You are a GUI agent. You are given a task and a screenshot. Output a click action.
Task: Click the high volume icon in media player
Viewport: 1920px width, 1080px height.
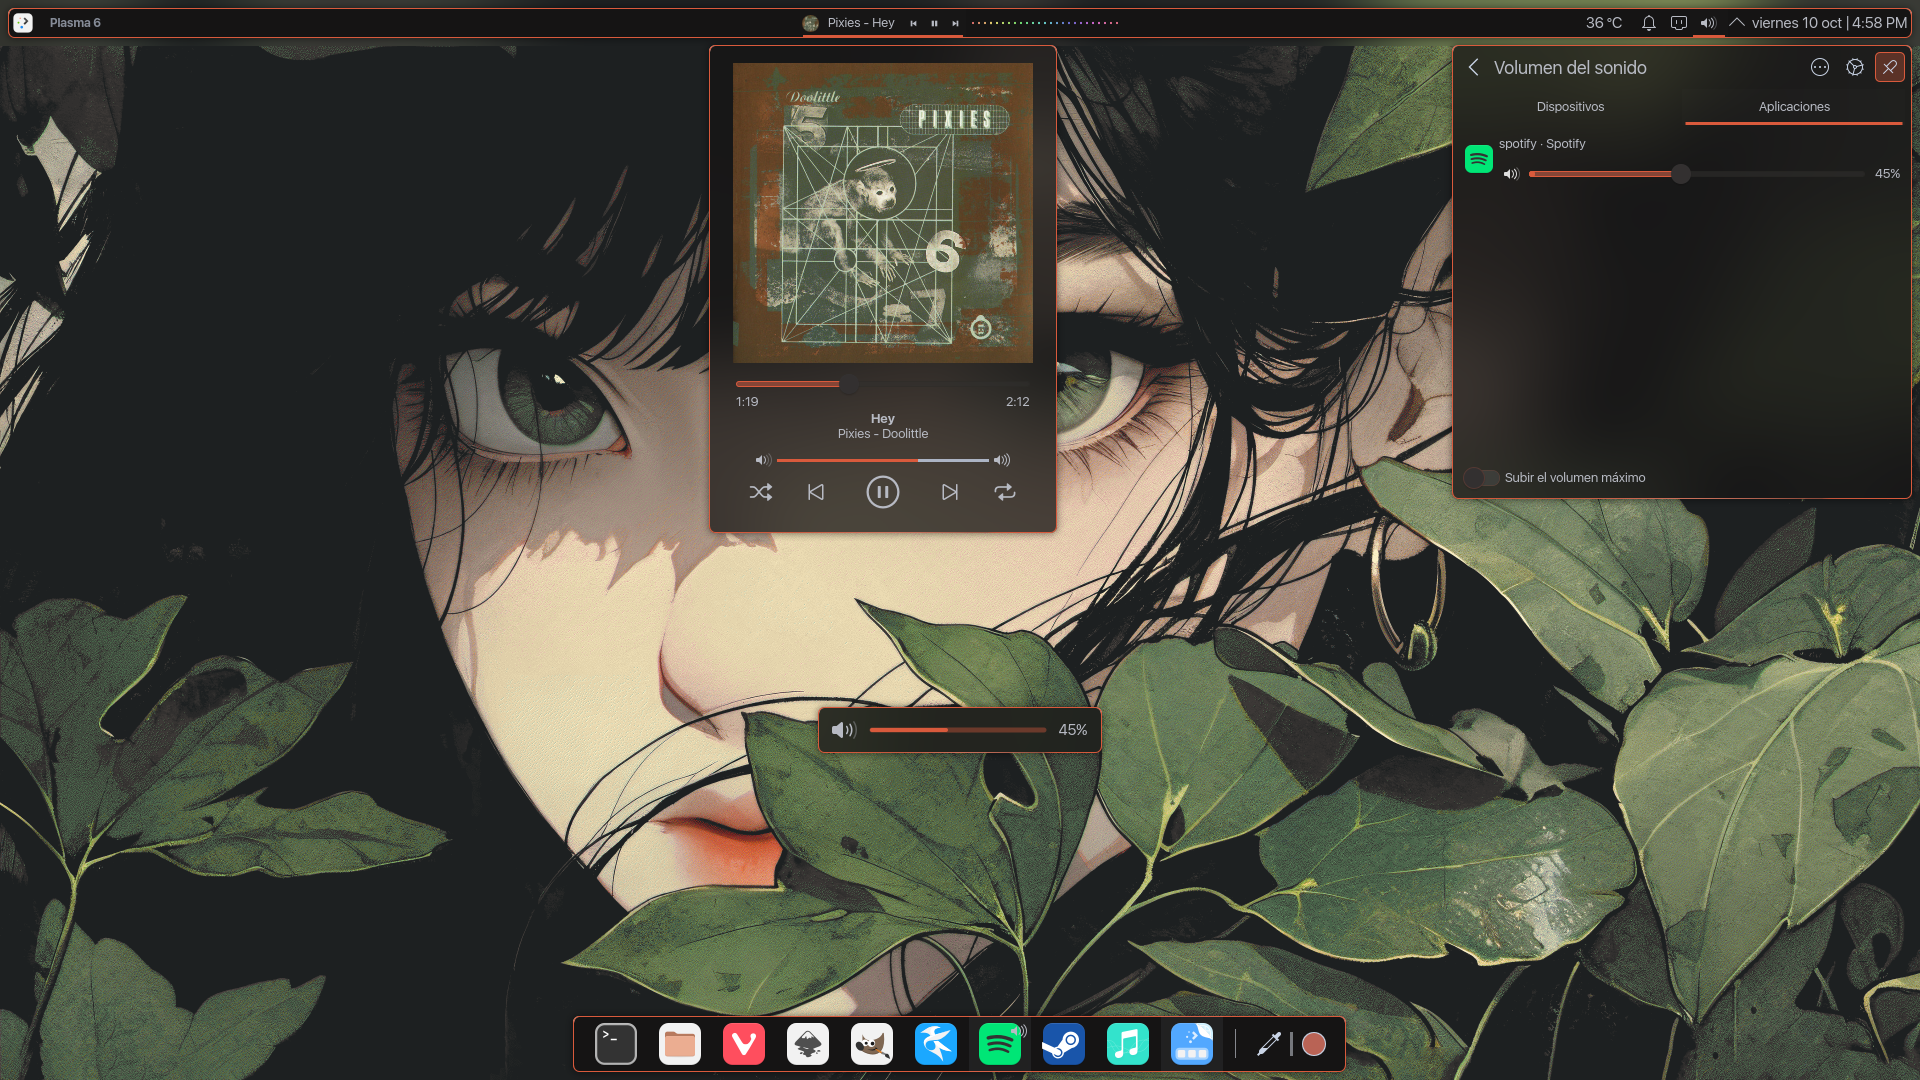pos(1002,460)
